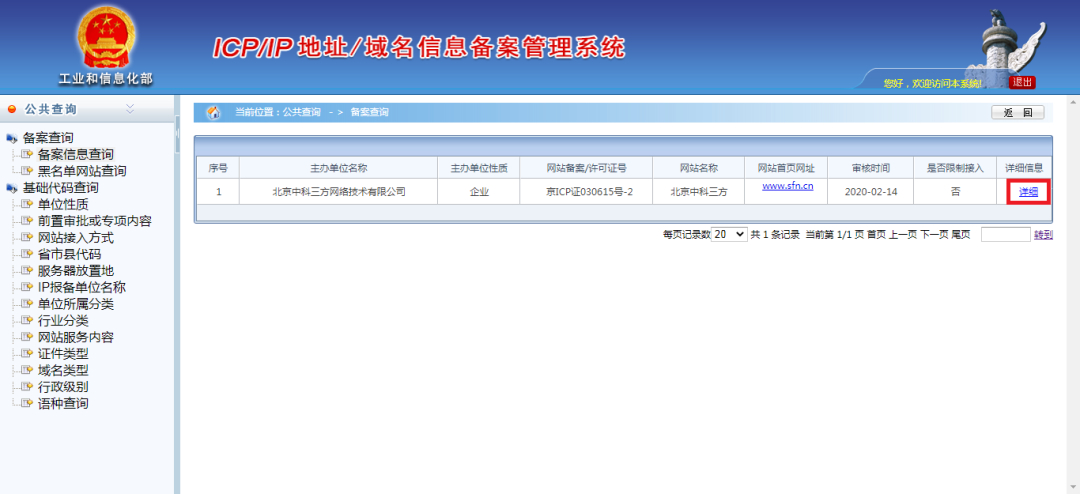Click the icon beside 证件类型
This screenshot has width=1080, height=494.
pyautogui.click(x=28, y=353)
